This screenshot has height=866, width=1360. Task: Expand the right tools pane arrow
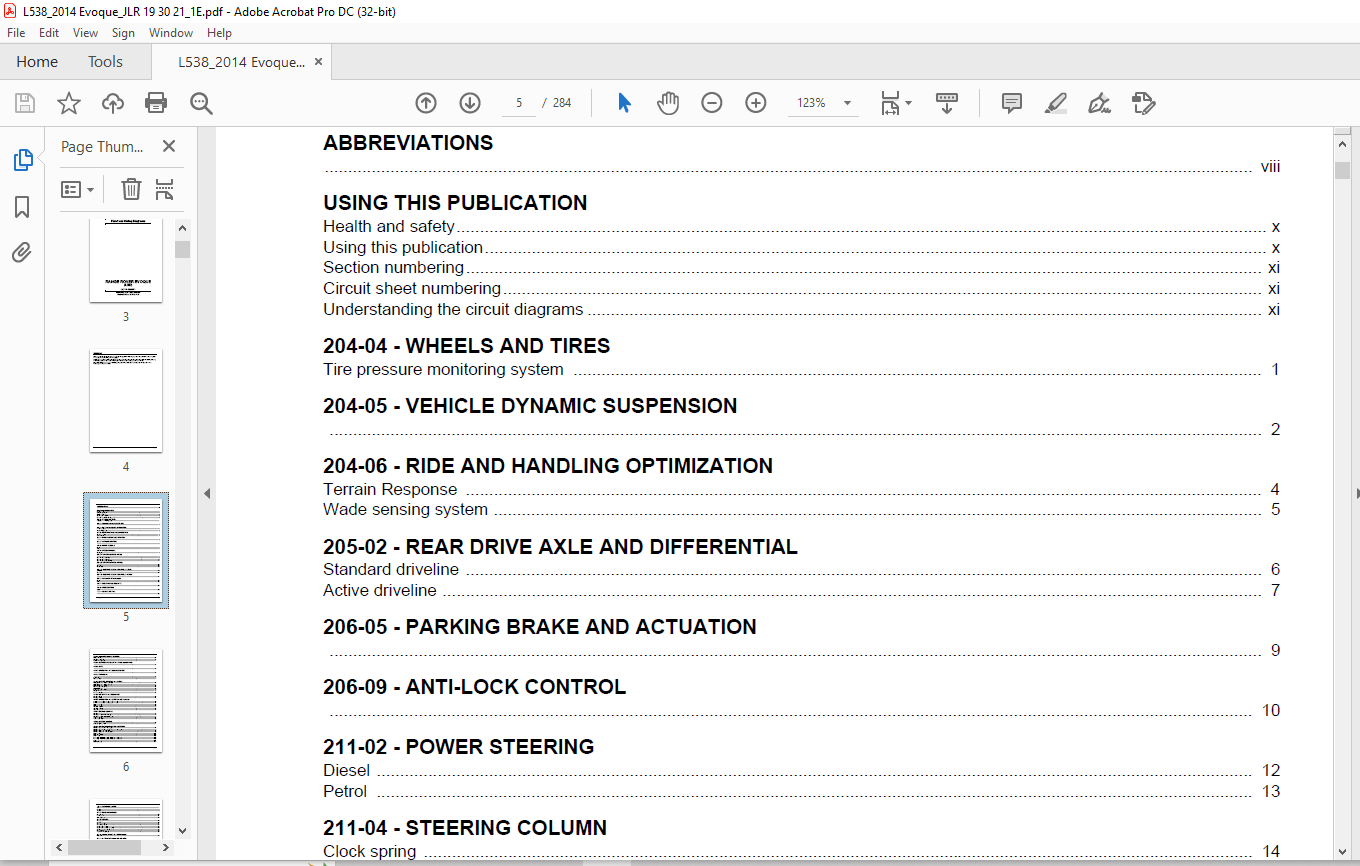(x=1356, y=493)
